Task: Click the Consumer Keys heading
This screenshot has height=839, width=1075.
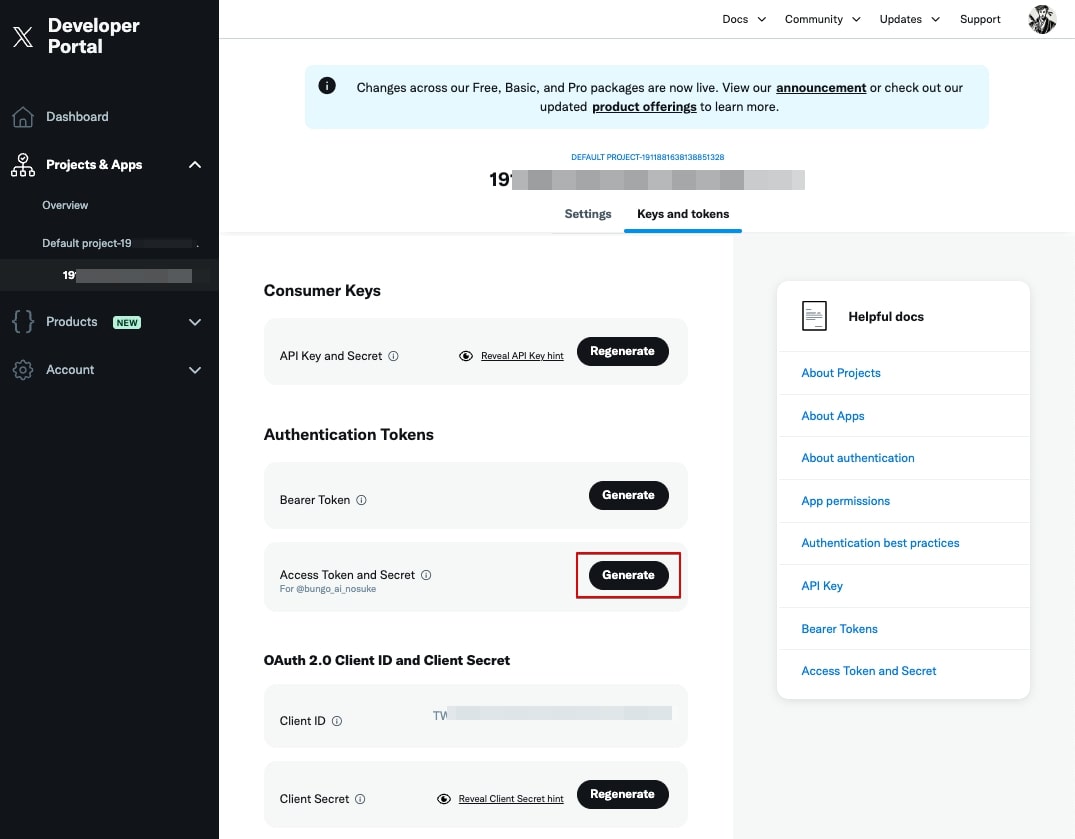Action: point(322,291)
